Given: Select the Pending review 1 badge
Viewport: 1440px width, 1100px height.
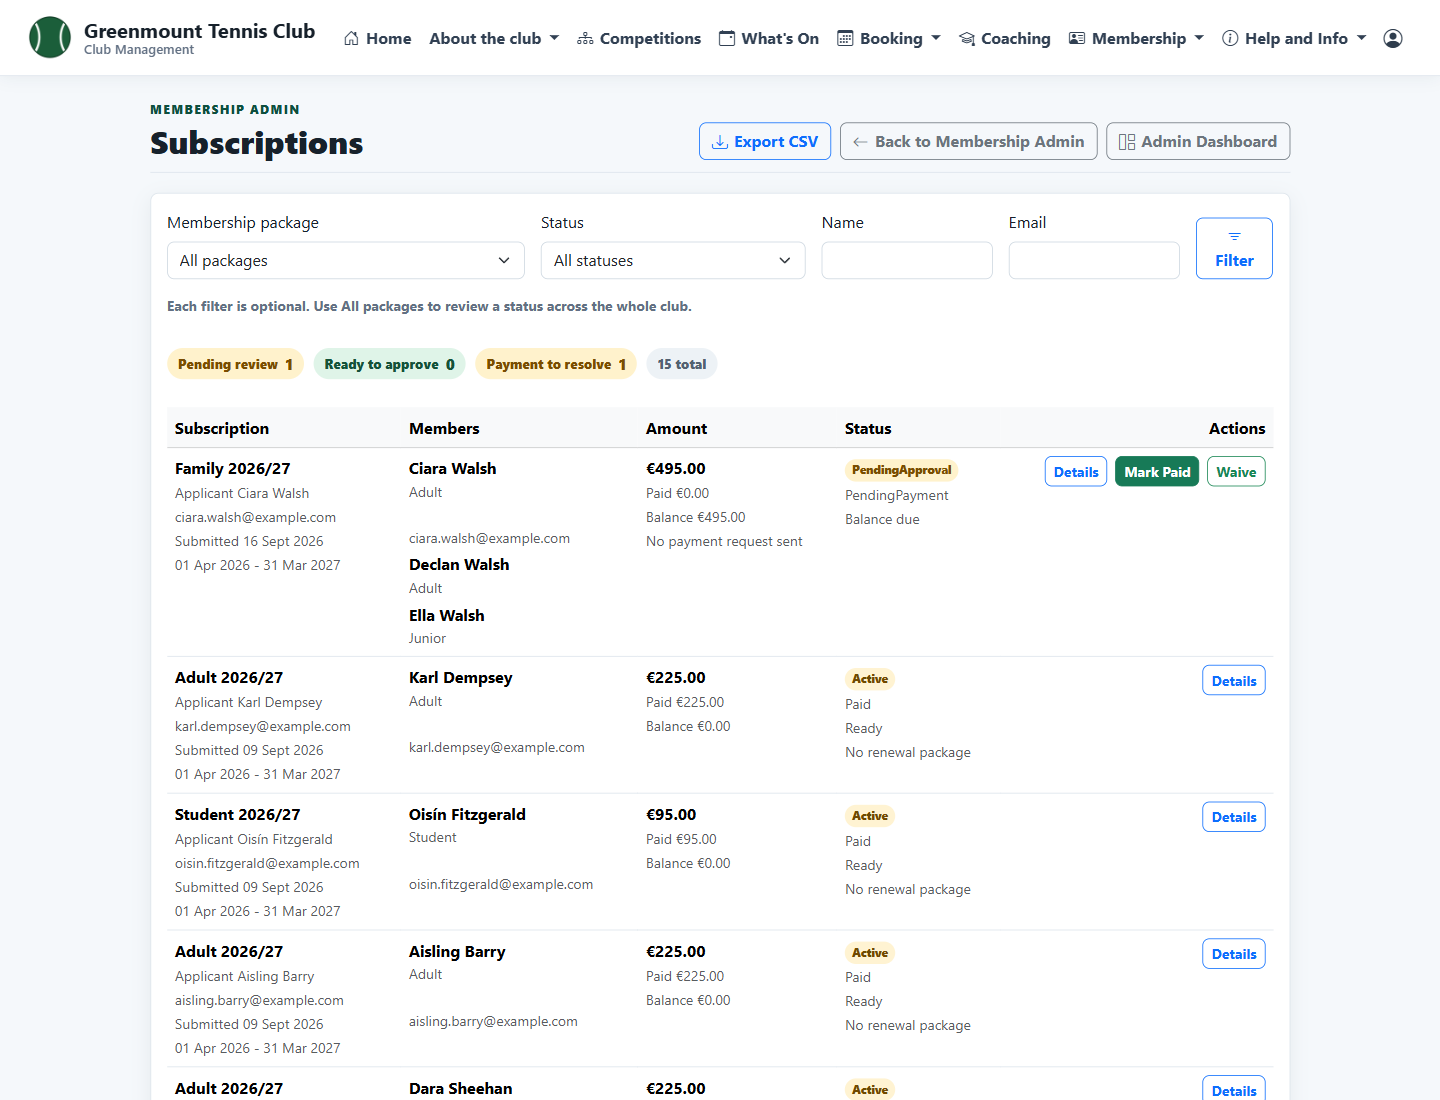Looking at the screenshot, I should pos(236,364).
